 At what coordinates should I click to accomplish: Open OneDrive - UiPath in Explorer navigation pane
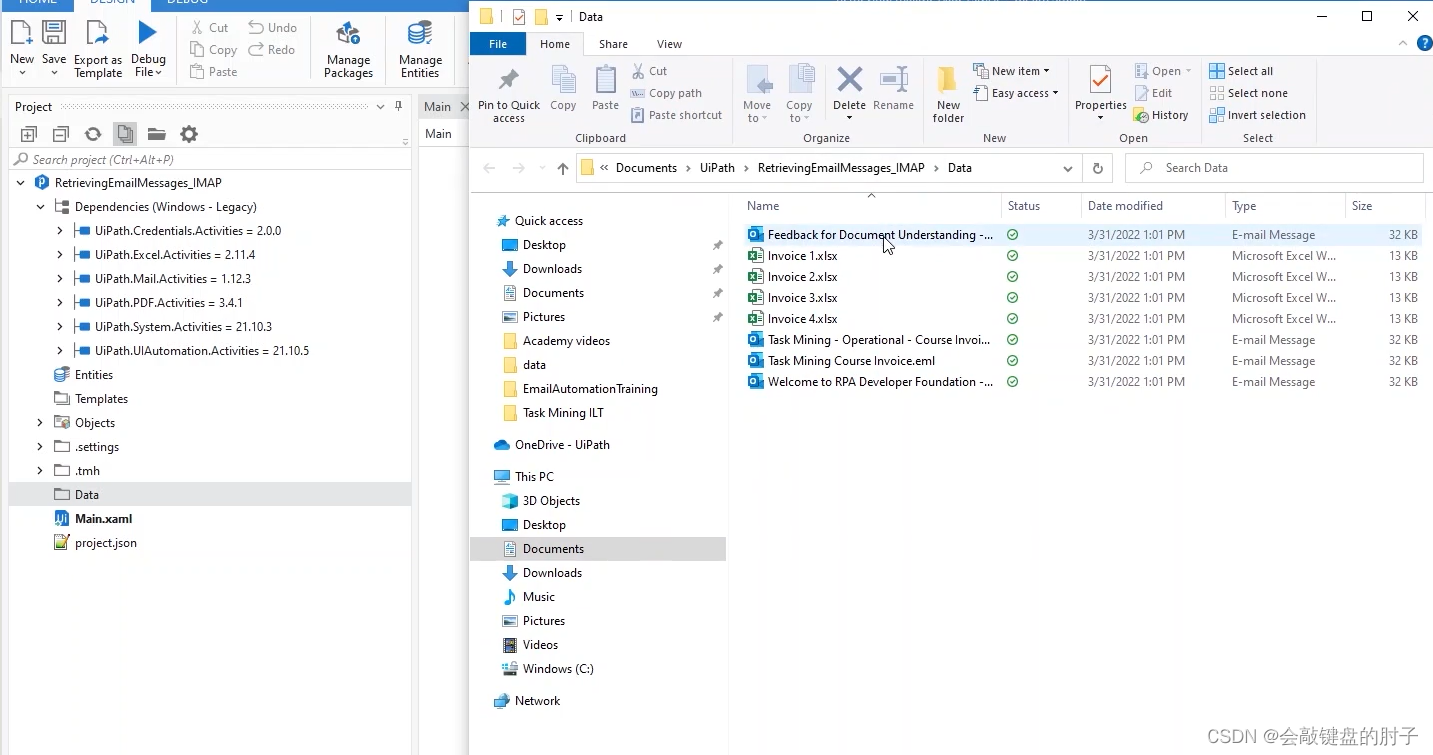(562, 445)
